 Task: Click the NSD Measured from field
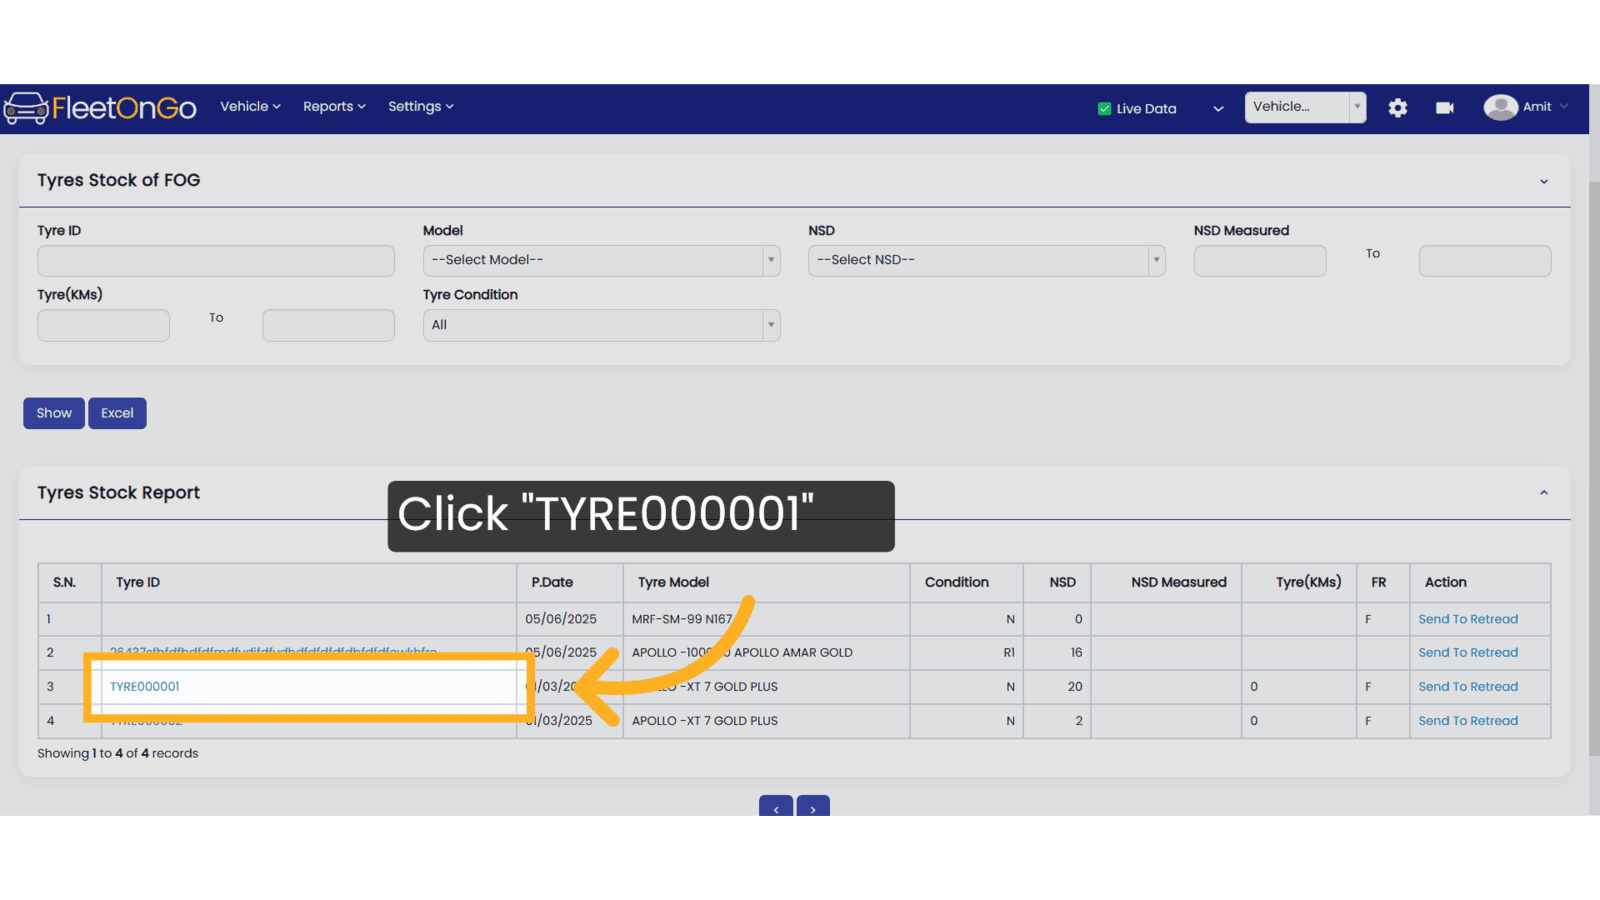tap(1260, 261)
